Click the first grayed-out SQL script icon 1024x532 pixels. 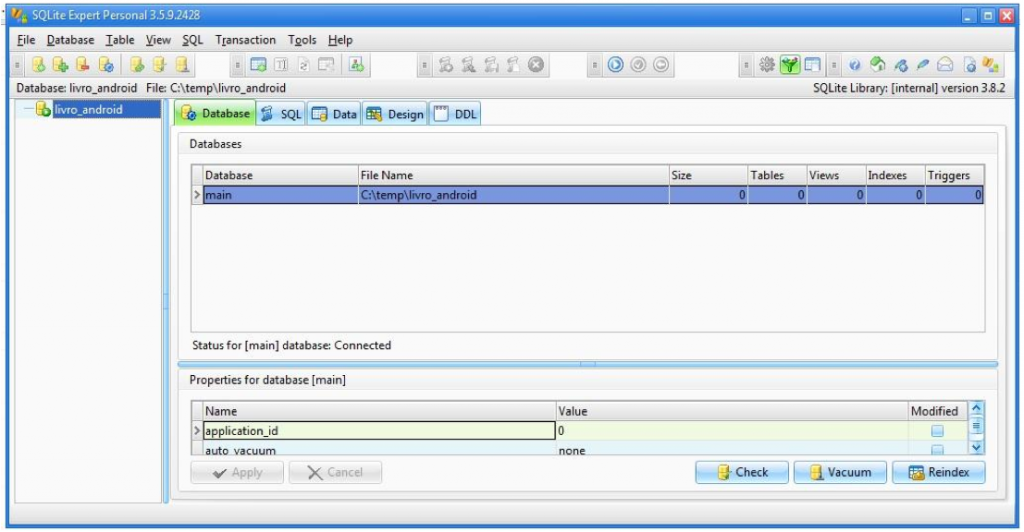(x=446, y=65)
